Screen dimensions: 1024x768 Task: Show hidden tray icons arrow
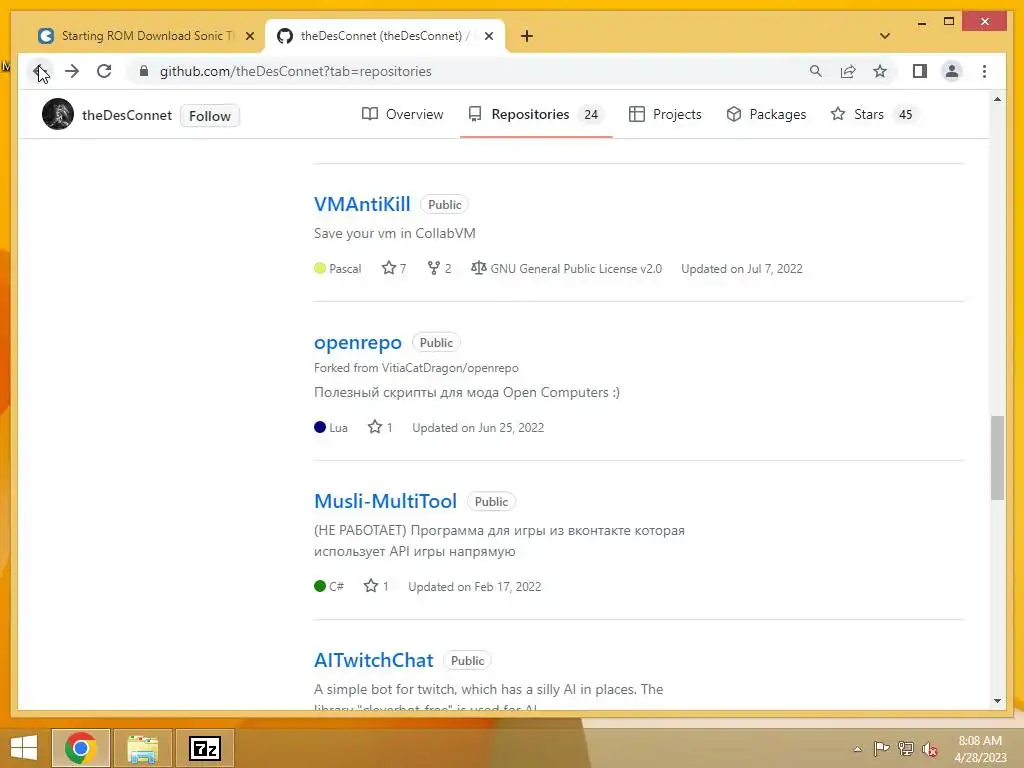point(857,749)
